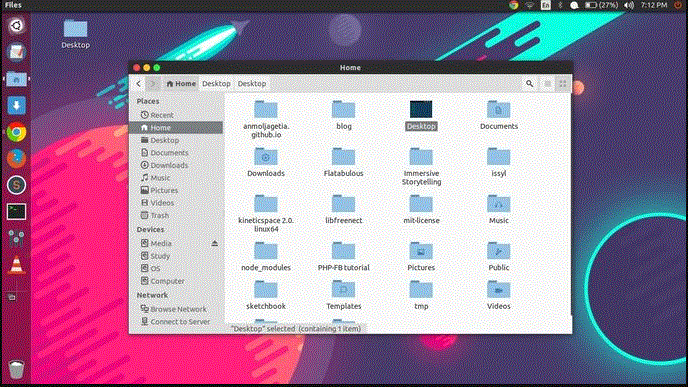Select Videos in the Places sidebar
Image resolution: width=688 pixels, height=387 pixels.
pyautogui.click(x=176, y=203)
